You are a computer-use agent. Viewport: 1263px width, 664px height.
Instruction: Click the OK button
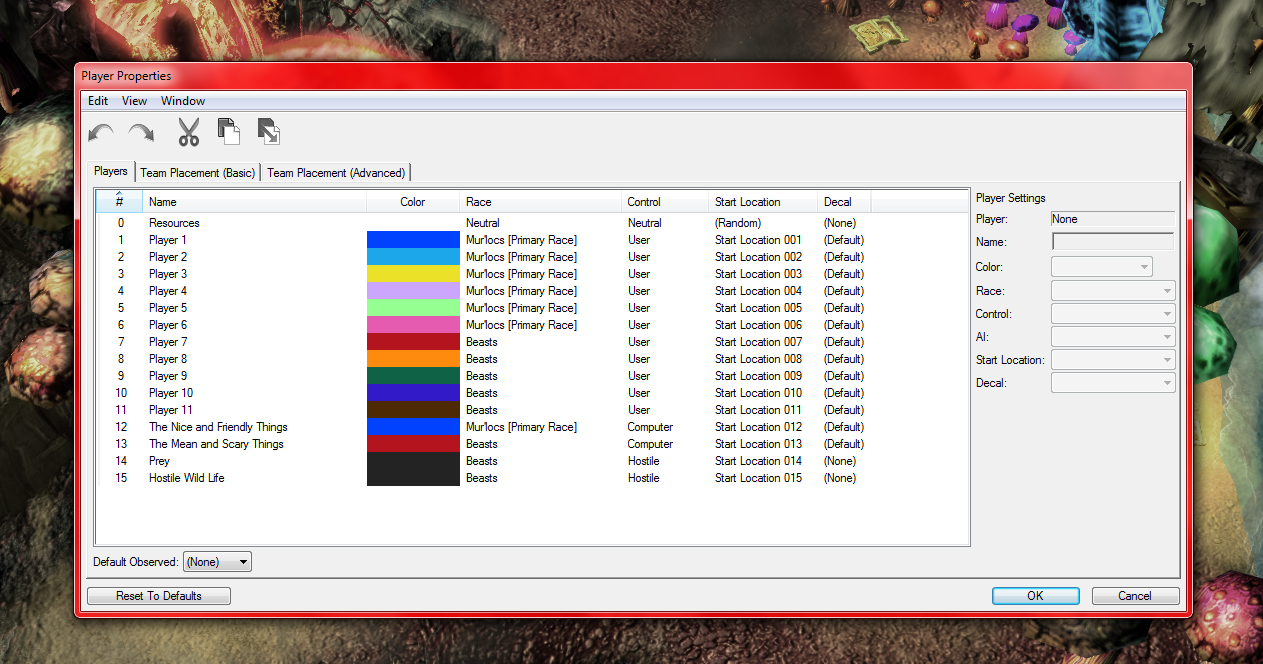[1035, 596]
